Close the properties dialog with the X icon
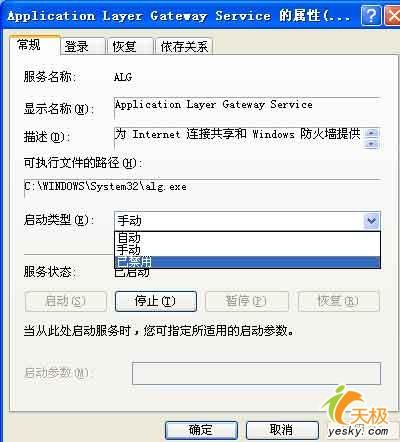Viewport: 400px width, 442px height. [393, 16]
